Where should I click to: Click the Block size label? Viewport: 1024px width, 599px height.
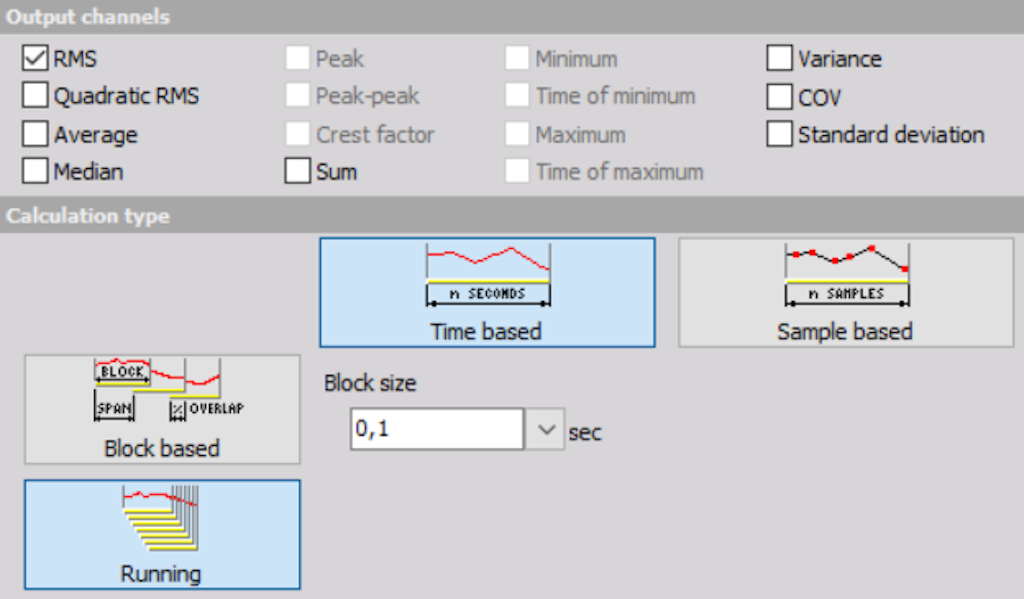[x=370, y=383]
